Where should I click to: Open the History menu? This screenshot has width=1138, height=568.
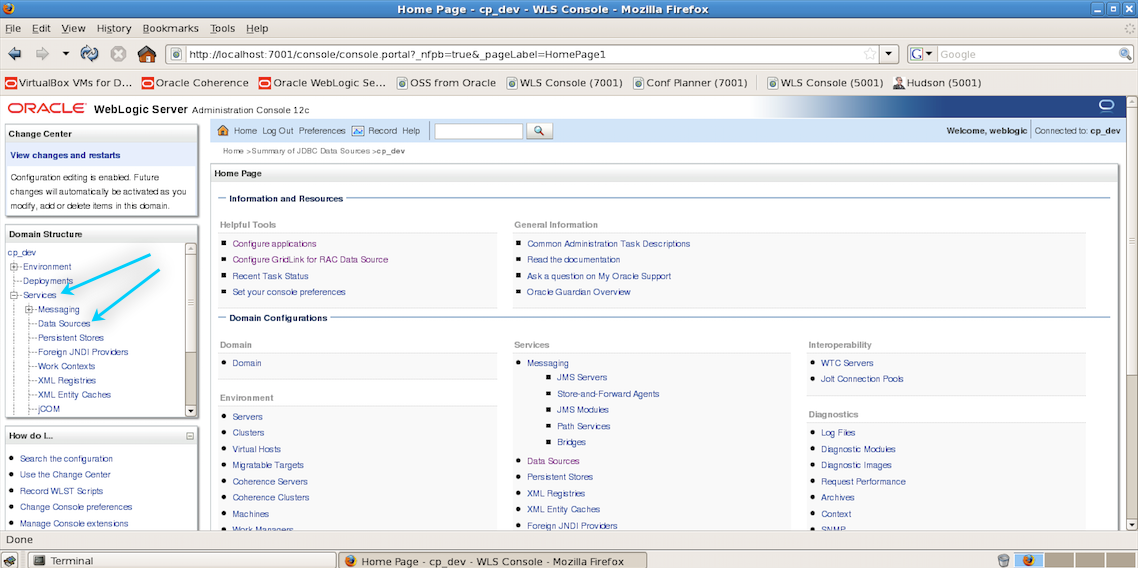[x=114, y=29]
